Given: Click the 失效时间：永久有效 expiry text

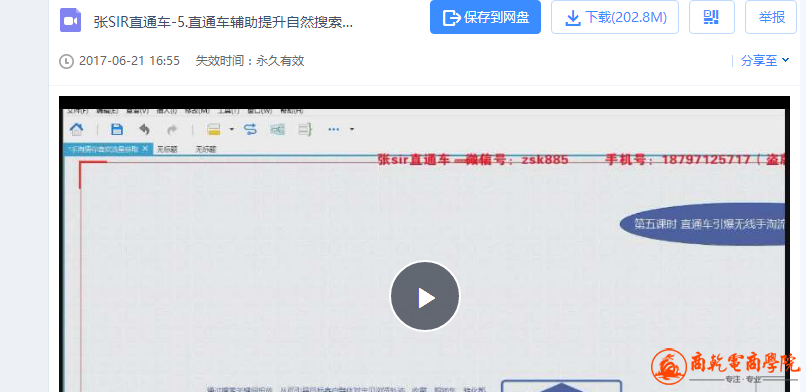Looking at the screenshot, I should pos(250,61).
